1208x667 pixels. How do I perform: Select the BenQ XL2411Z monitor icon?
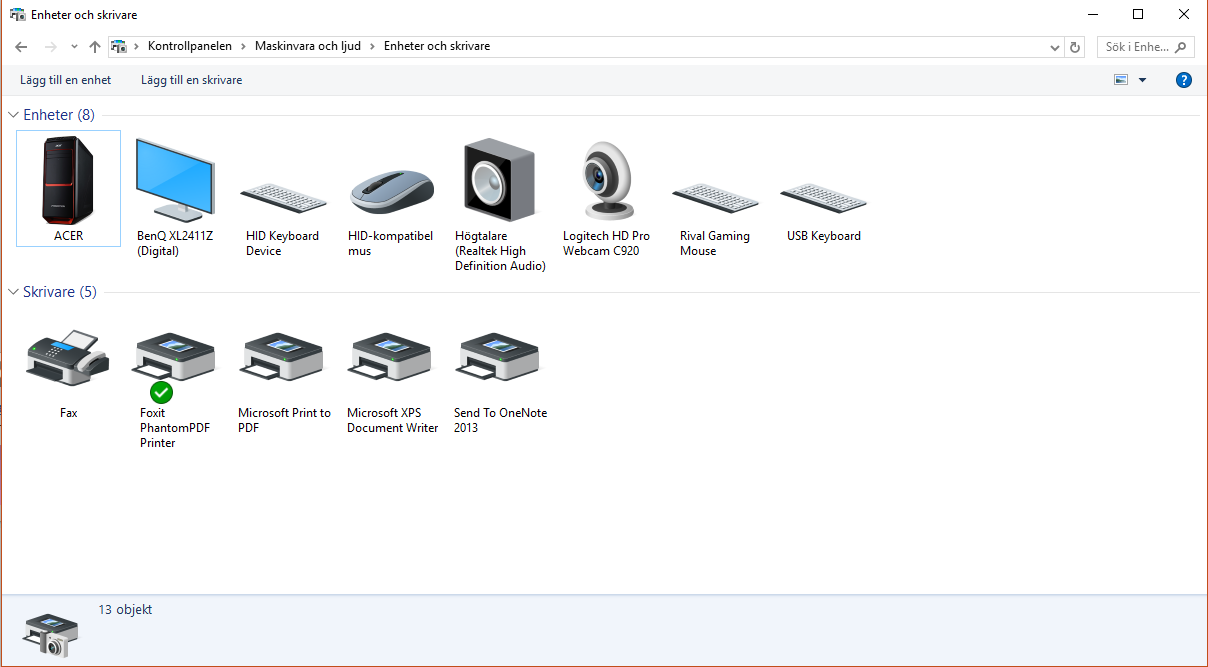pyautogui.click(x=175, y=180)
